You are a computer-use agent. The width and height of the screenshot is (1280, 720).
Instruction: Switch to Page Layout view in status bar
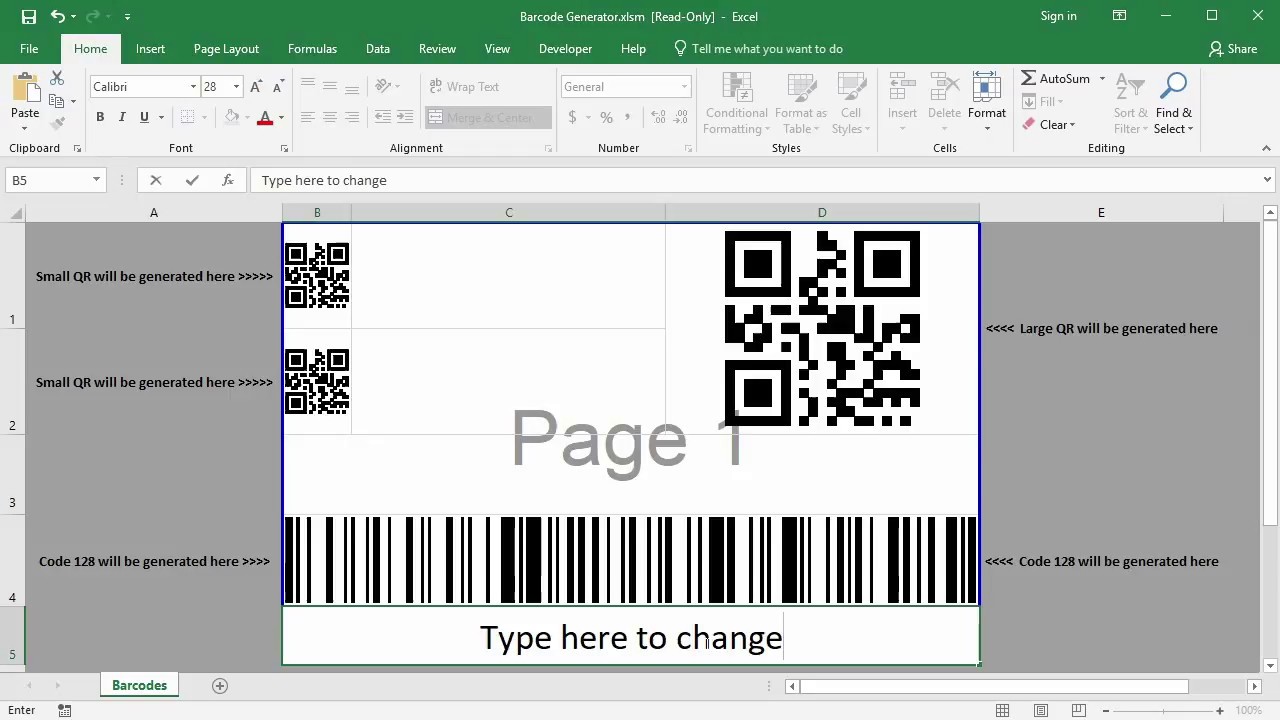click(x=1040, y=710)
